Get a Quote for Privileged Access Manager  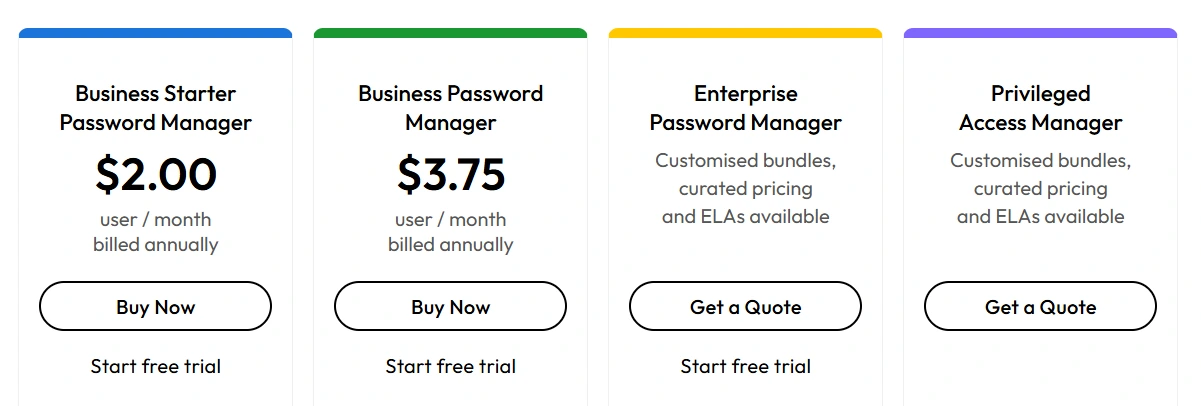[1040, 306]
